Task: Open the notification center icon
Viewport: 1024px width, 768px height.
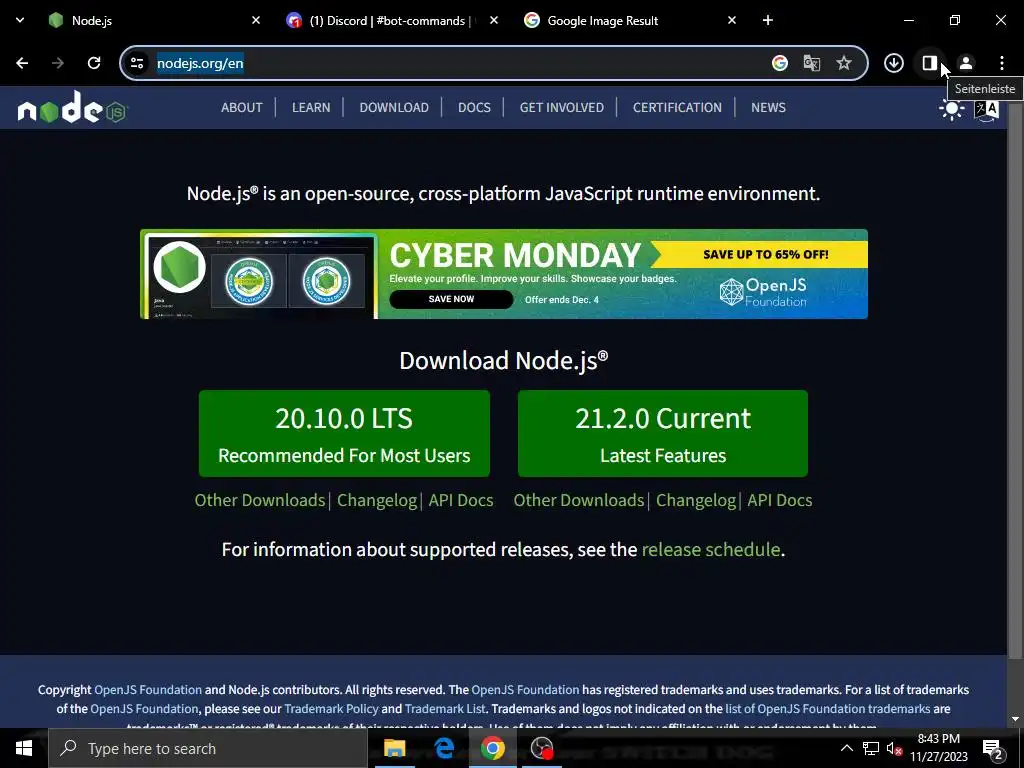Action: (993, 748)
